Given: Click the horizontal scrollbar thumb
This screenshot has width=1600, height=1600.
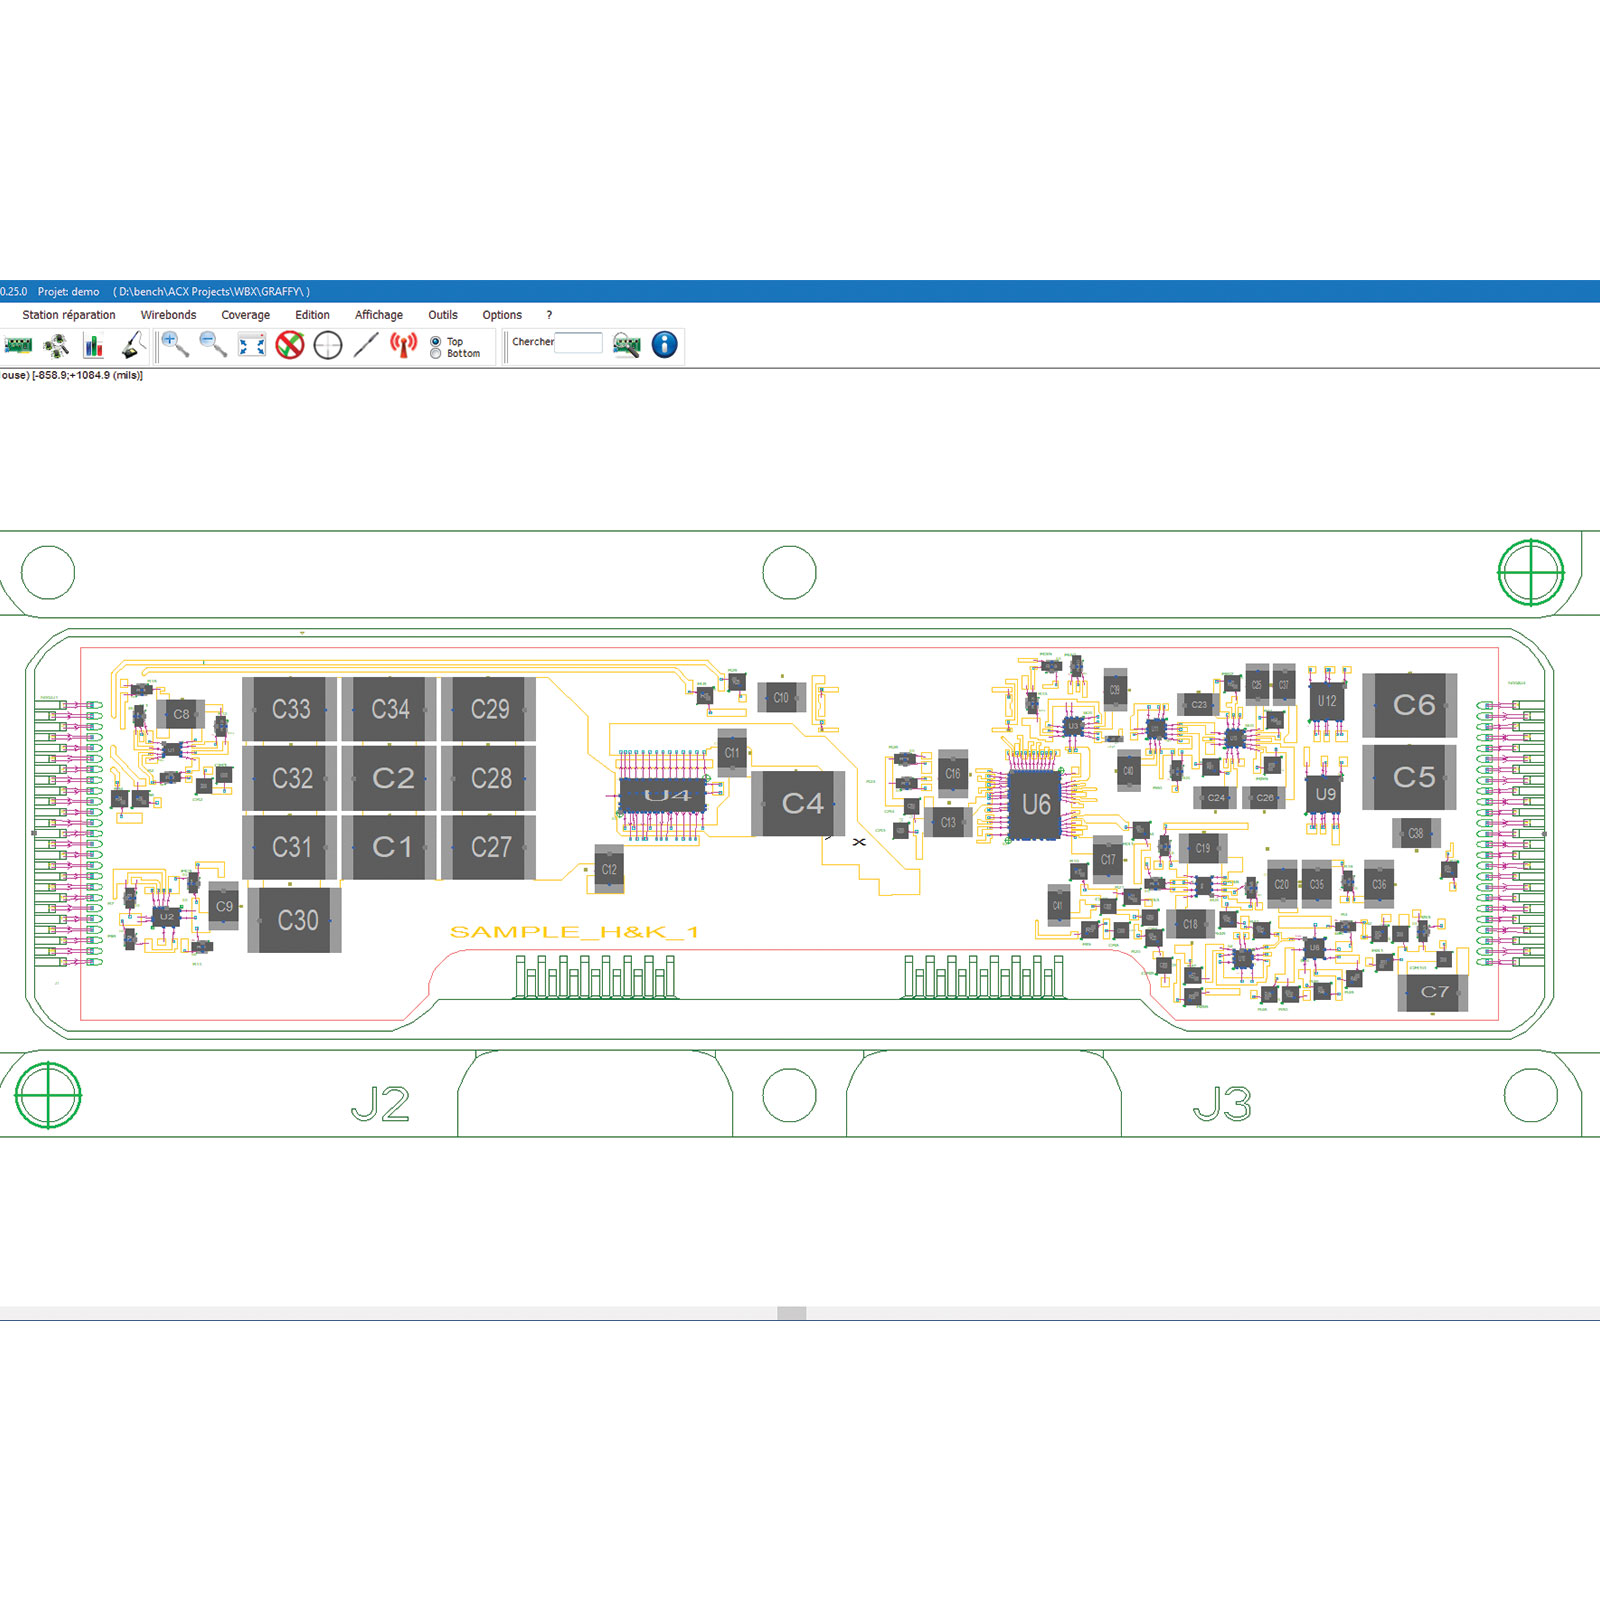Looking at the screenshot, I should 791,1313.
